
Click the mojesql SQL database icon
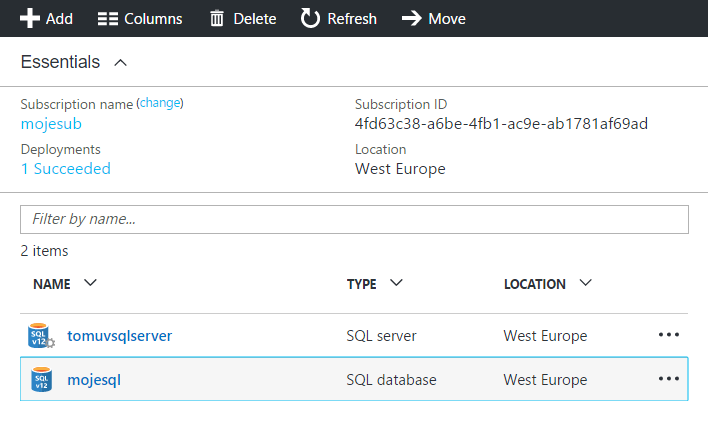click(41, 379)
